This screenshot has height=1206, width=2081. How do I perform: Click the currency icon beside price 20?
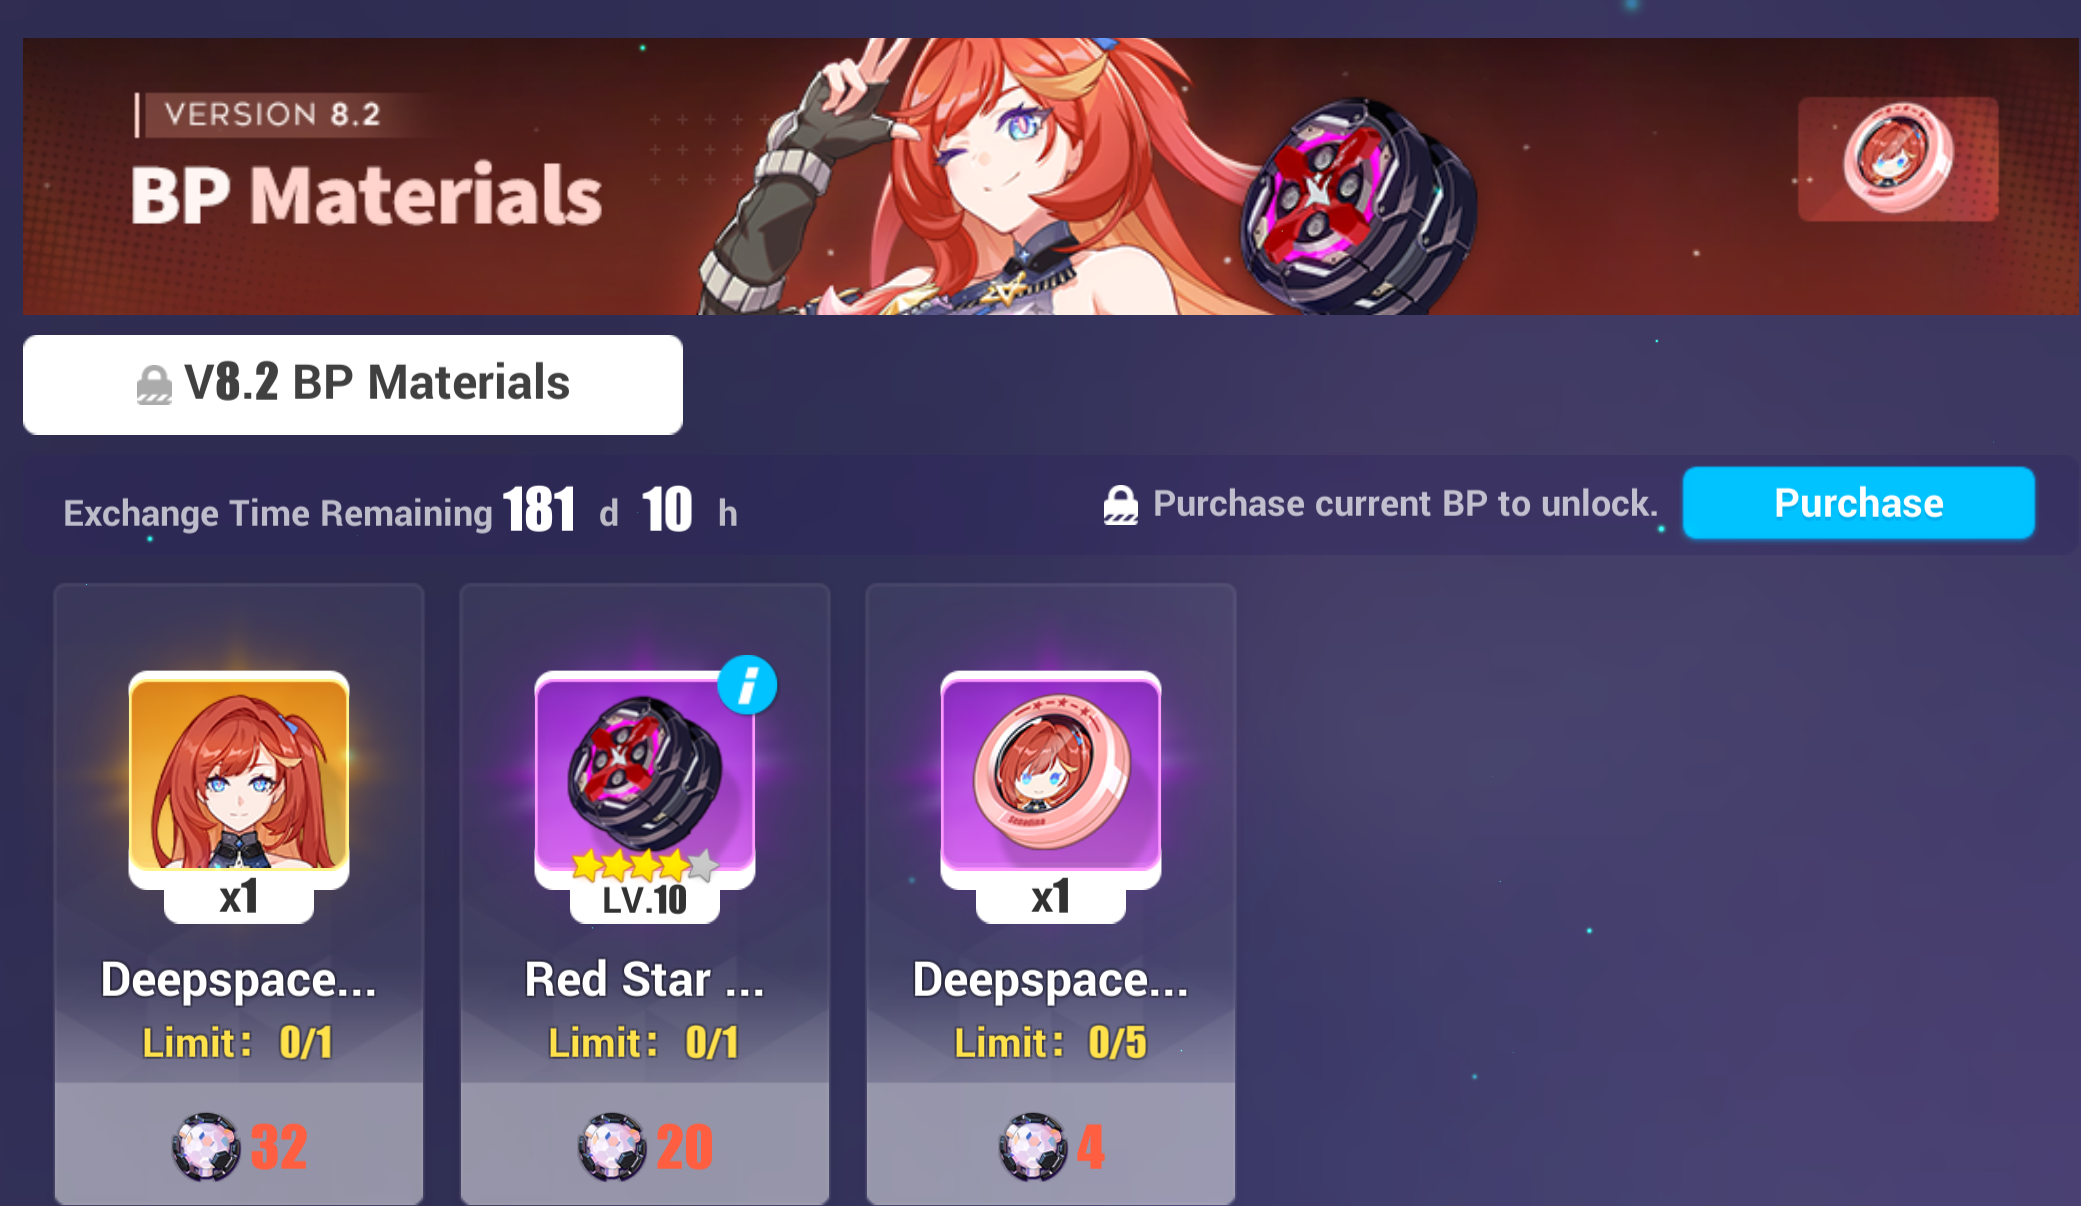[612, 1147]
